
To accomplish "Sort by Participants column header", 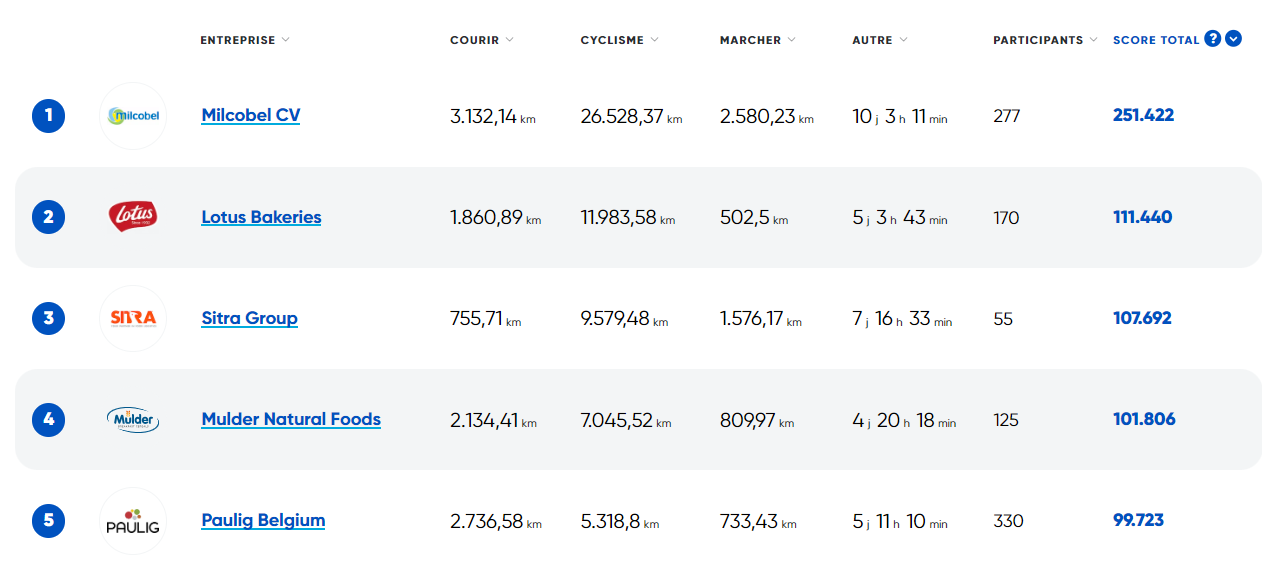I will tap(1045, 40).
